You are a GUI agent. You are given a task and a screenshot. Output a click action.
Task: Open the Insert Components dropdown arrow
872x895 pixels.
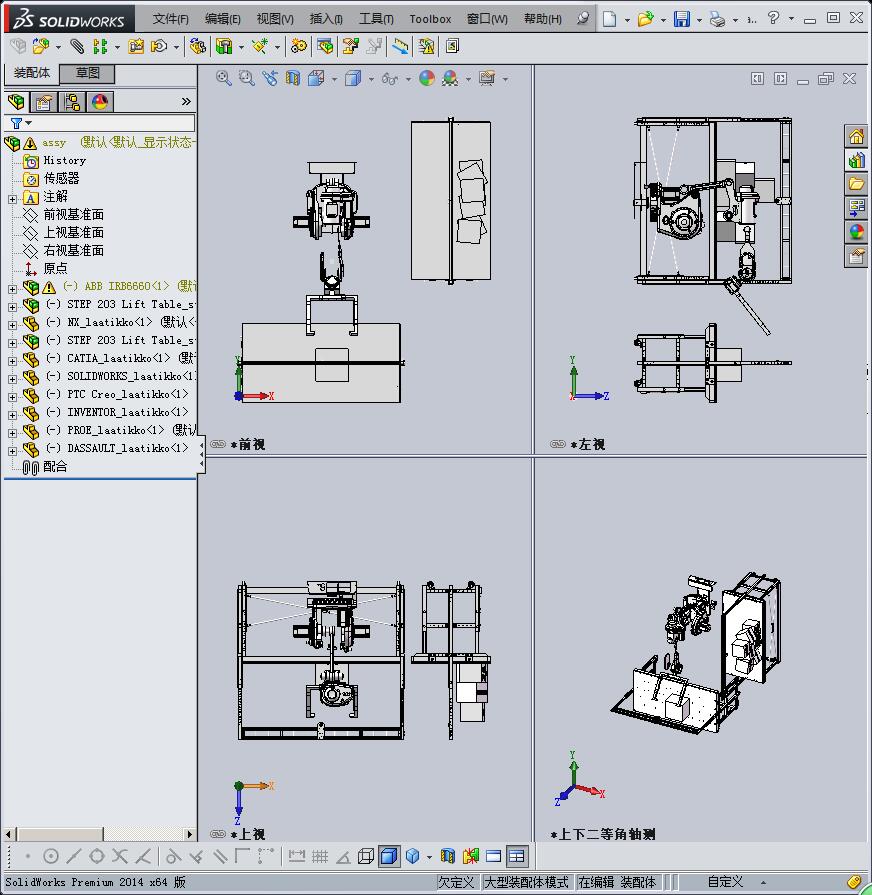coord(58,47)
